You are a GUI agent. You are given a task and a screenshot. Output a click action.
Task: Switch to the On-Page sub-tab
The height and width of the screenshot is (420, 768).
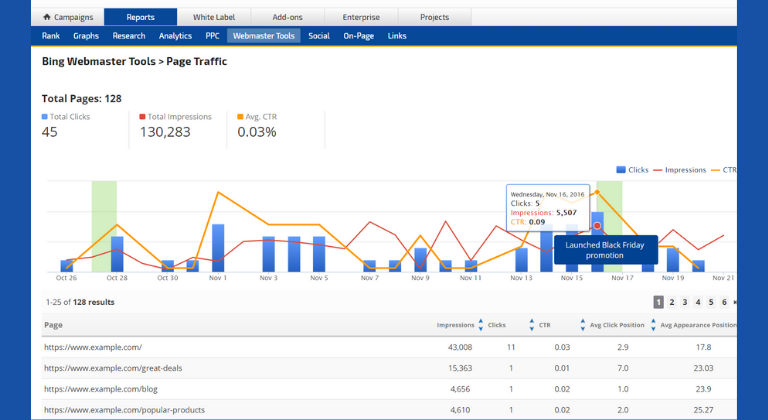click(358, 36)
